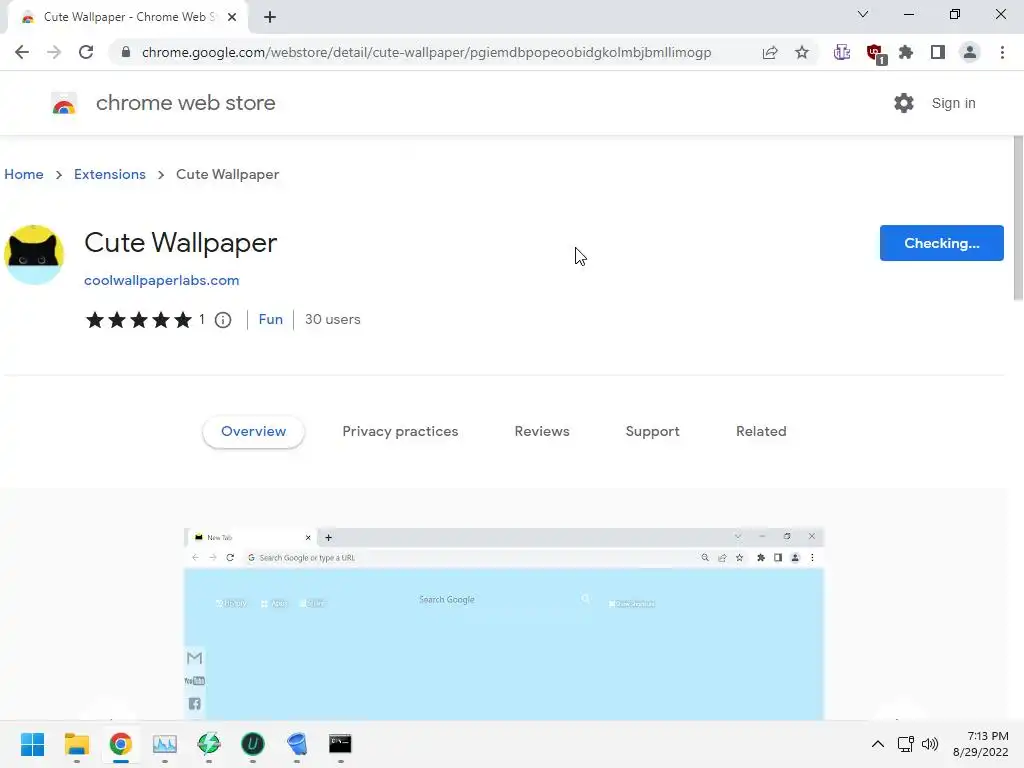Viewport: 1024px width, 768px height.
Task: Open a new tab with the plus icon
Action: tap(270, 17)
